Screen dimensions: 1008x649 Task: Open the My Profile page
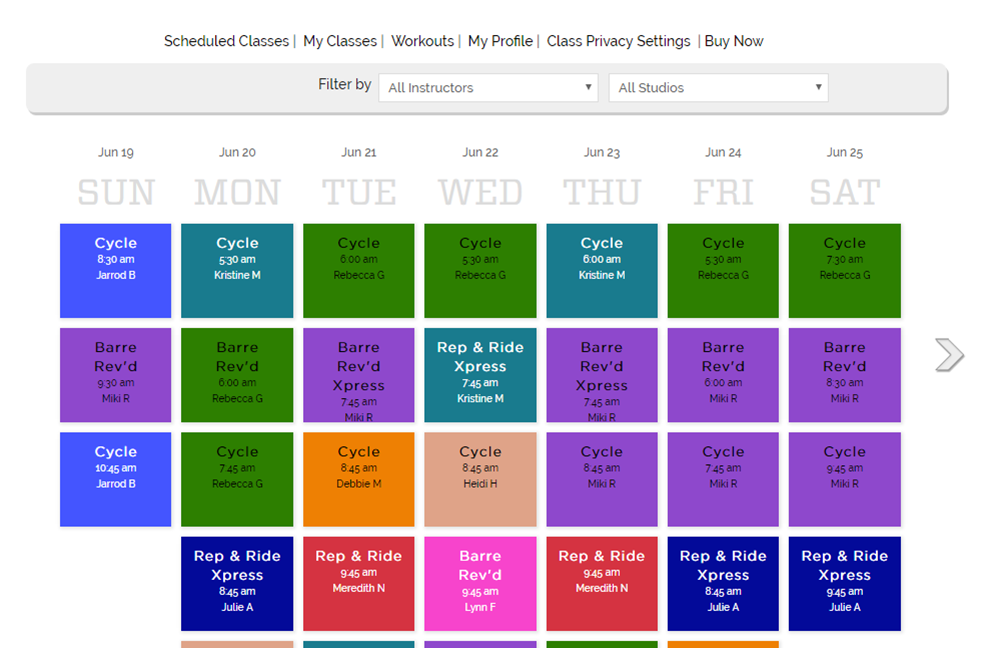click(500, 41)
